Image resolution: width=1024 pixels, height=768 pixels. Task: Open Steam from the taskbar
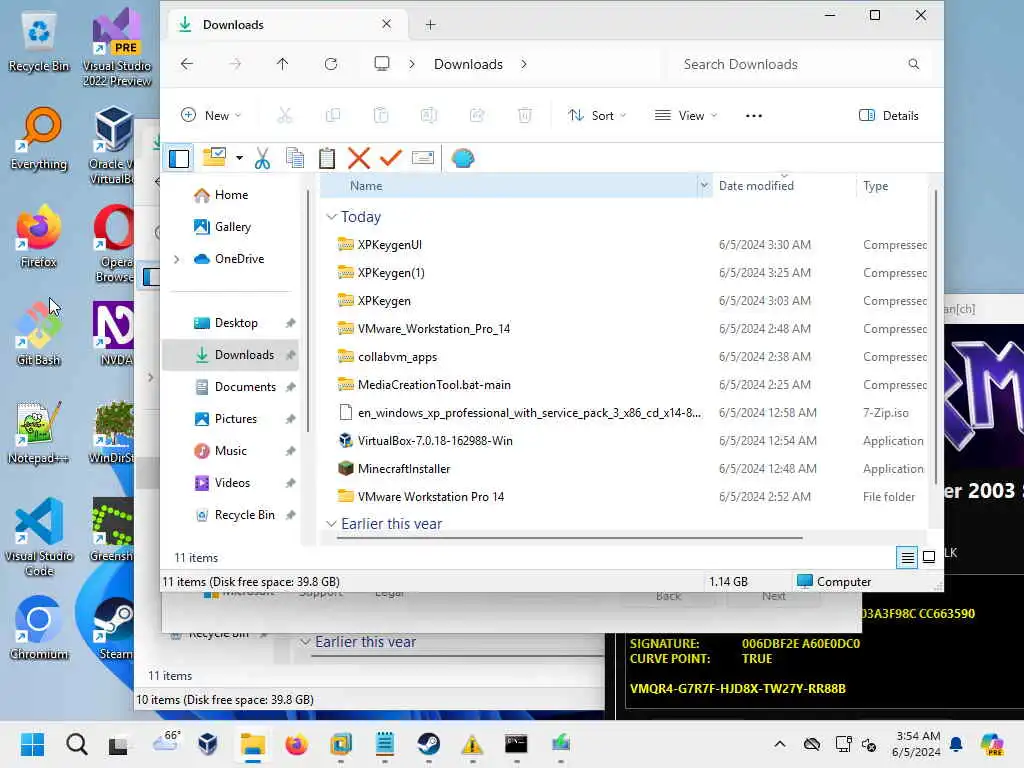(428, 744)
